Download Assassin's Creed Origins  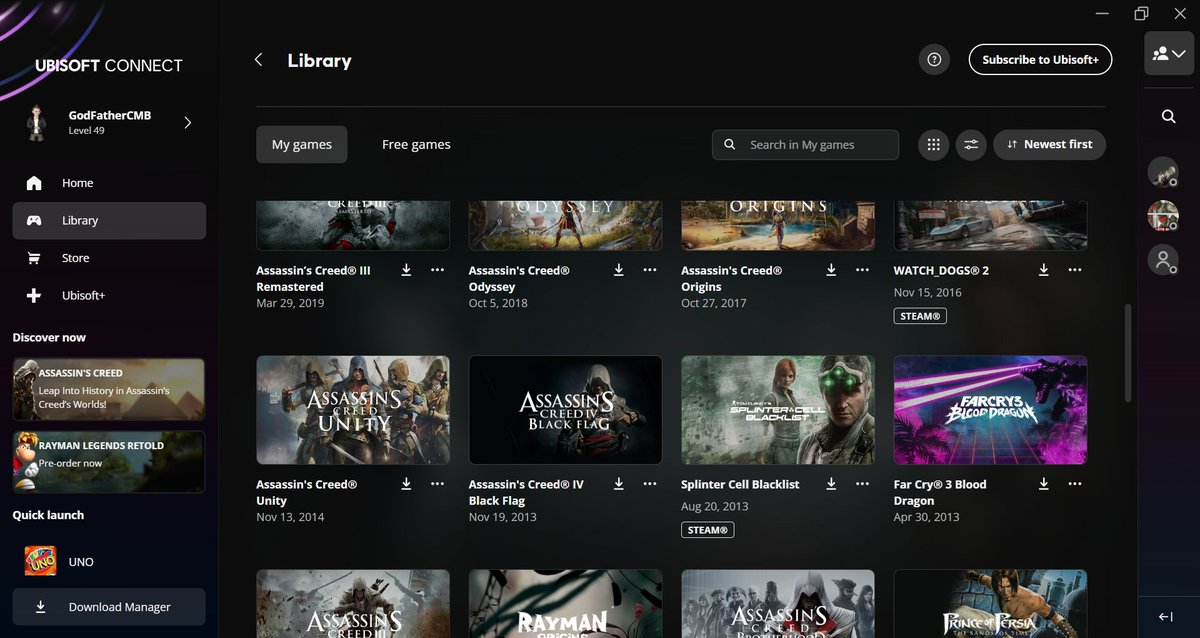[x=831, y=270]
